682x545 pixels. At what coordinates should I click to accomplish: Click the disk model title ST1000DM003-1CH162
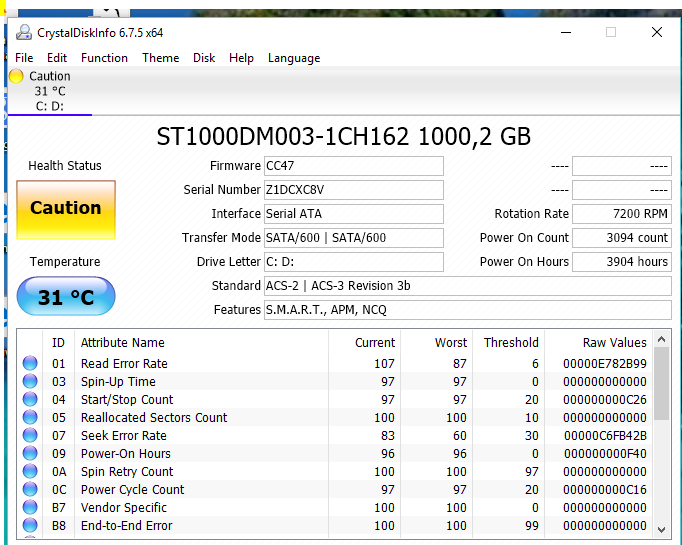[x=283, y=136]
